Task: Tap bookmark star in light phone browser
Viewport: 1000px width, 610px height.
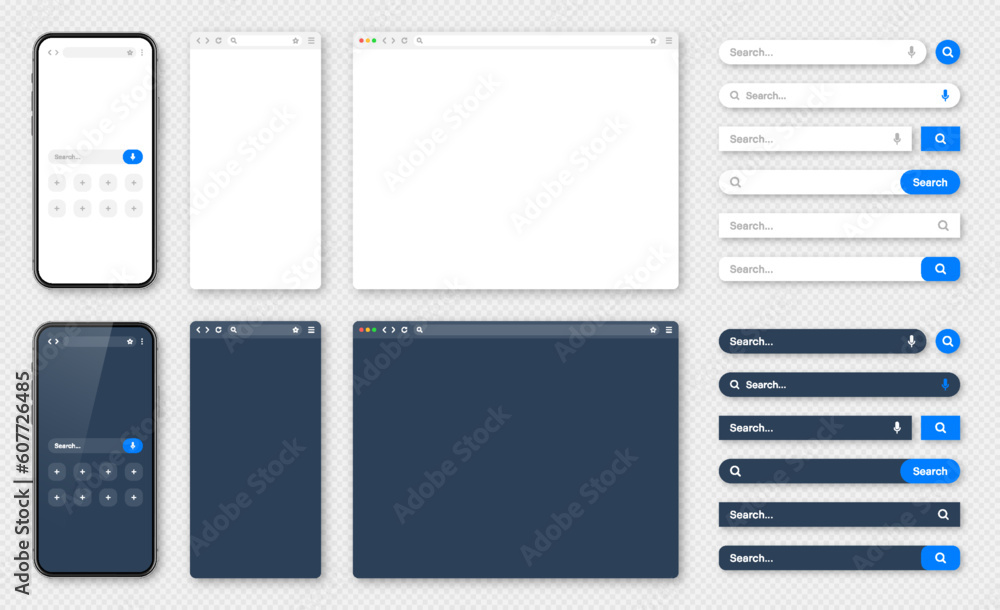Action: coord(130,52)
